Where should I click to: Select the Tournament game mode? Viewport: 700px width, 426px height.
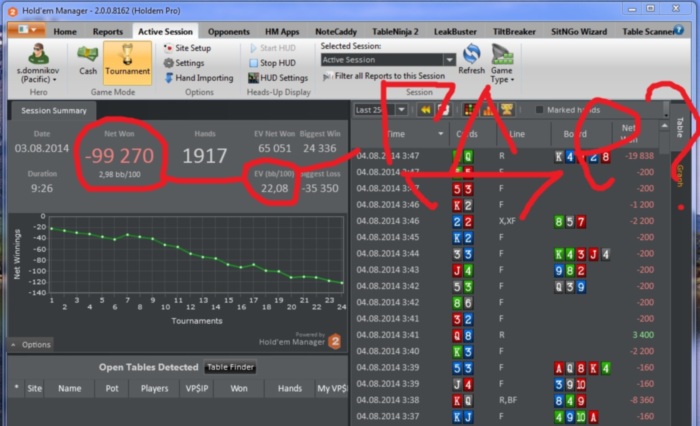click(x=127, y=63)
